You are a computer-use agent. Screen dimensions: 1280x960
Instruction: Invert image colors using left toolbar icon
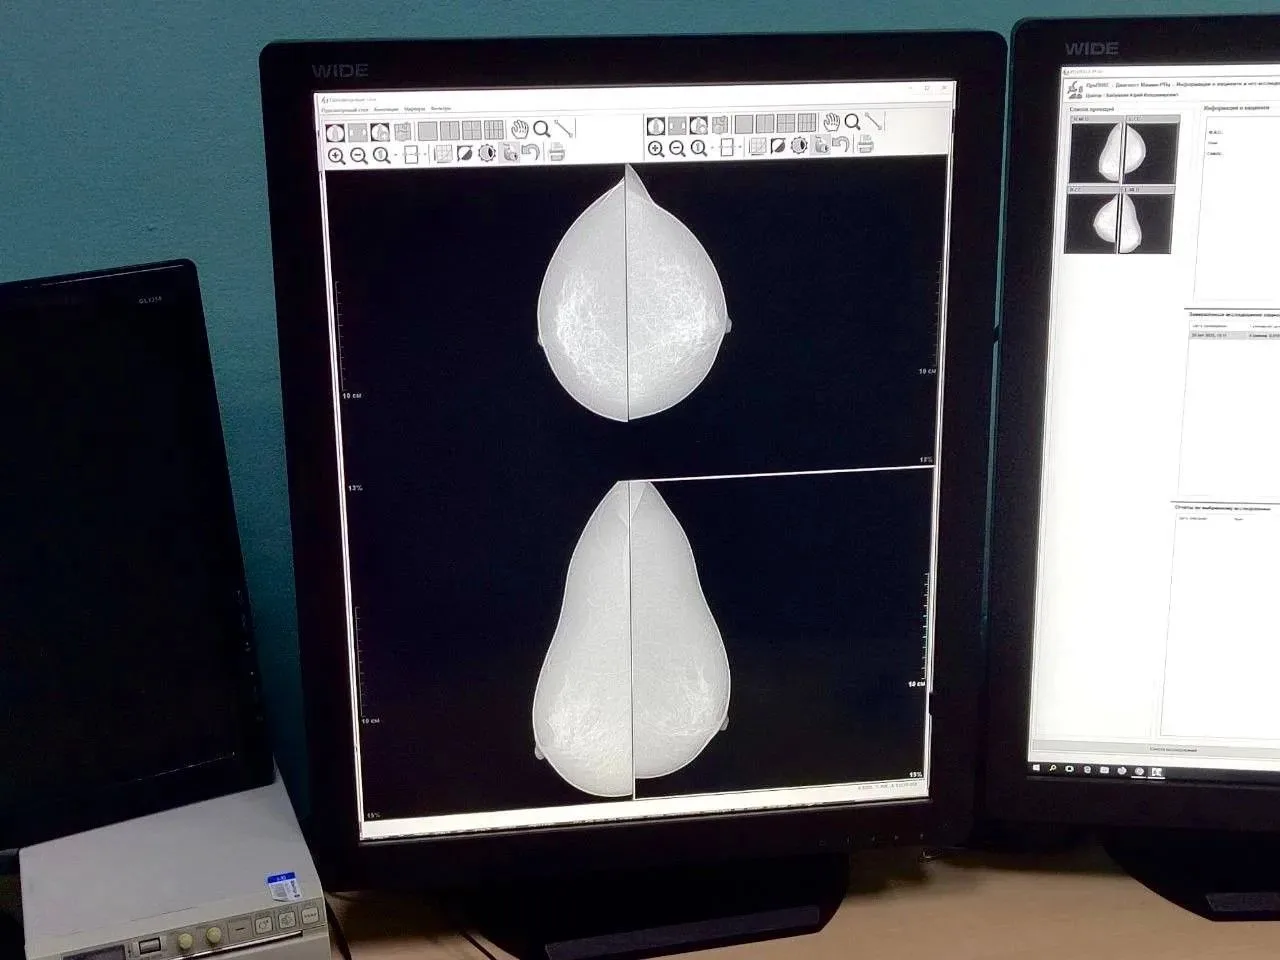point(465,154)
